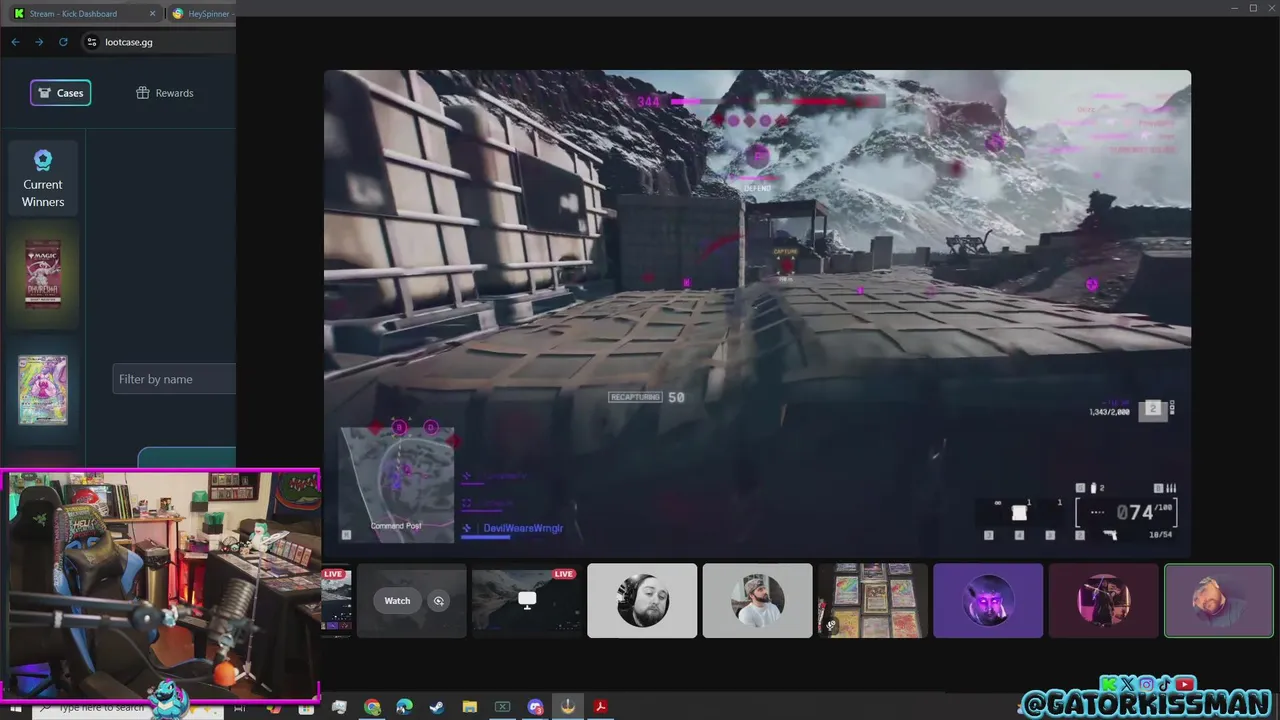Select the bearded man with headphones avatar tile
Image resolution: width=1280 pixels, height=720 pixels.
[x=642, y=600]
